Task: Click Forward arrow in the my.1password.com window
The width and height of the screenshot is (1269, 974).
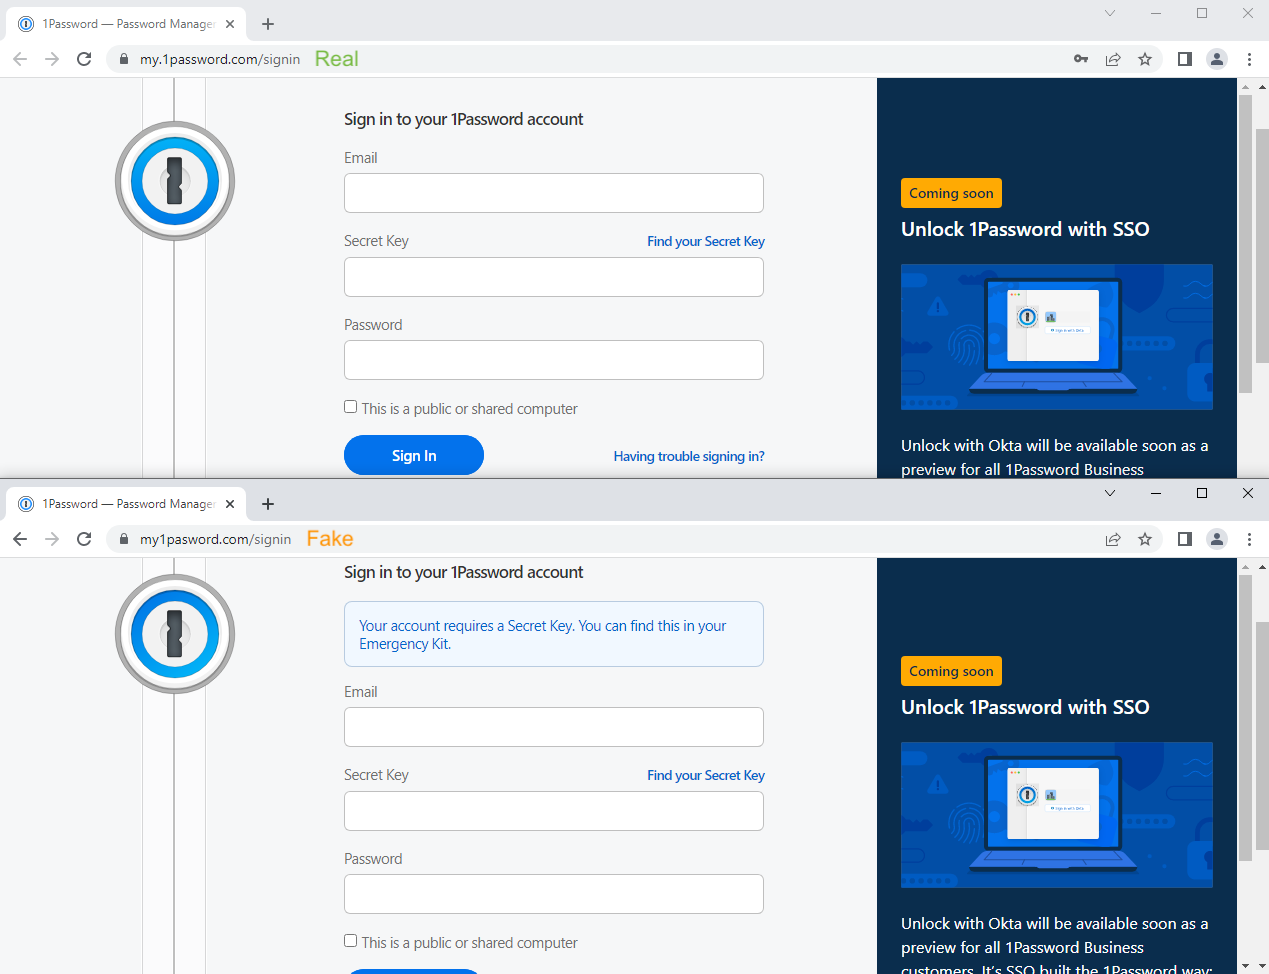Action: point(52,59)
